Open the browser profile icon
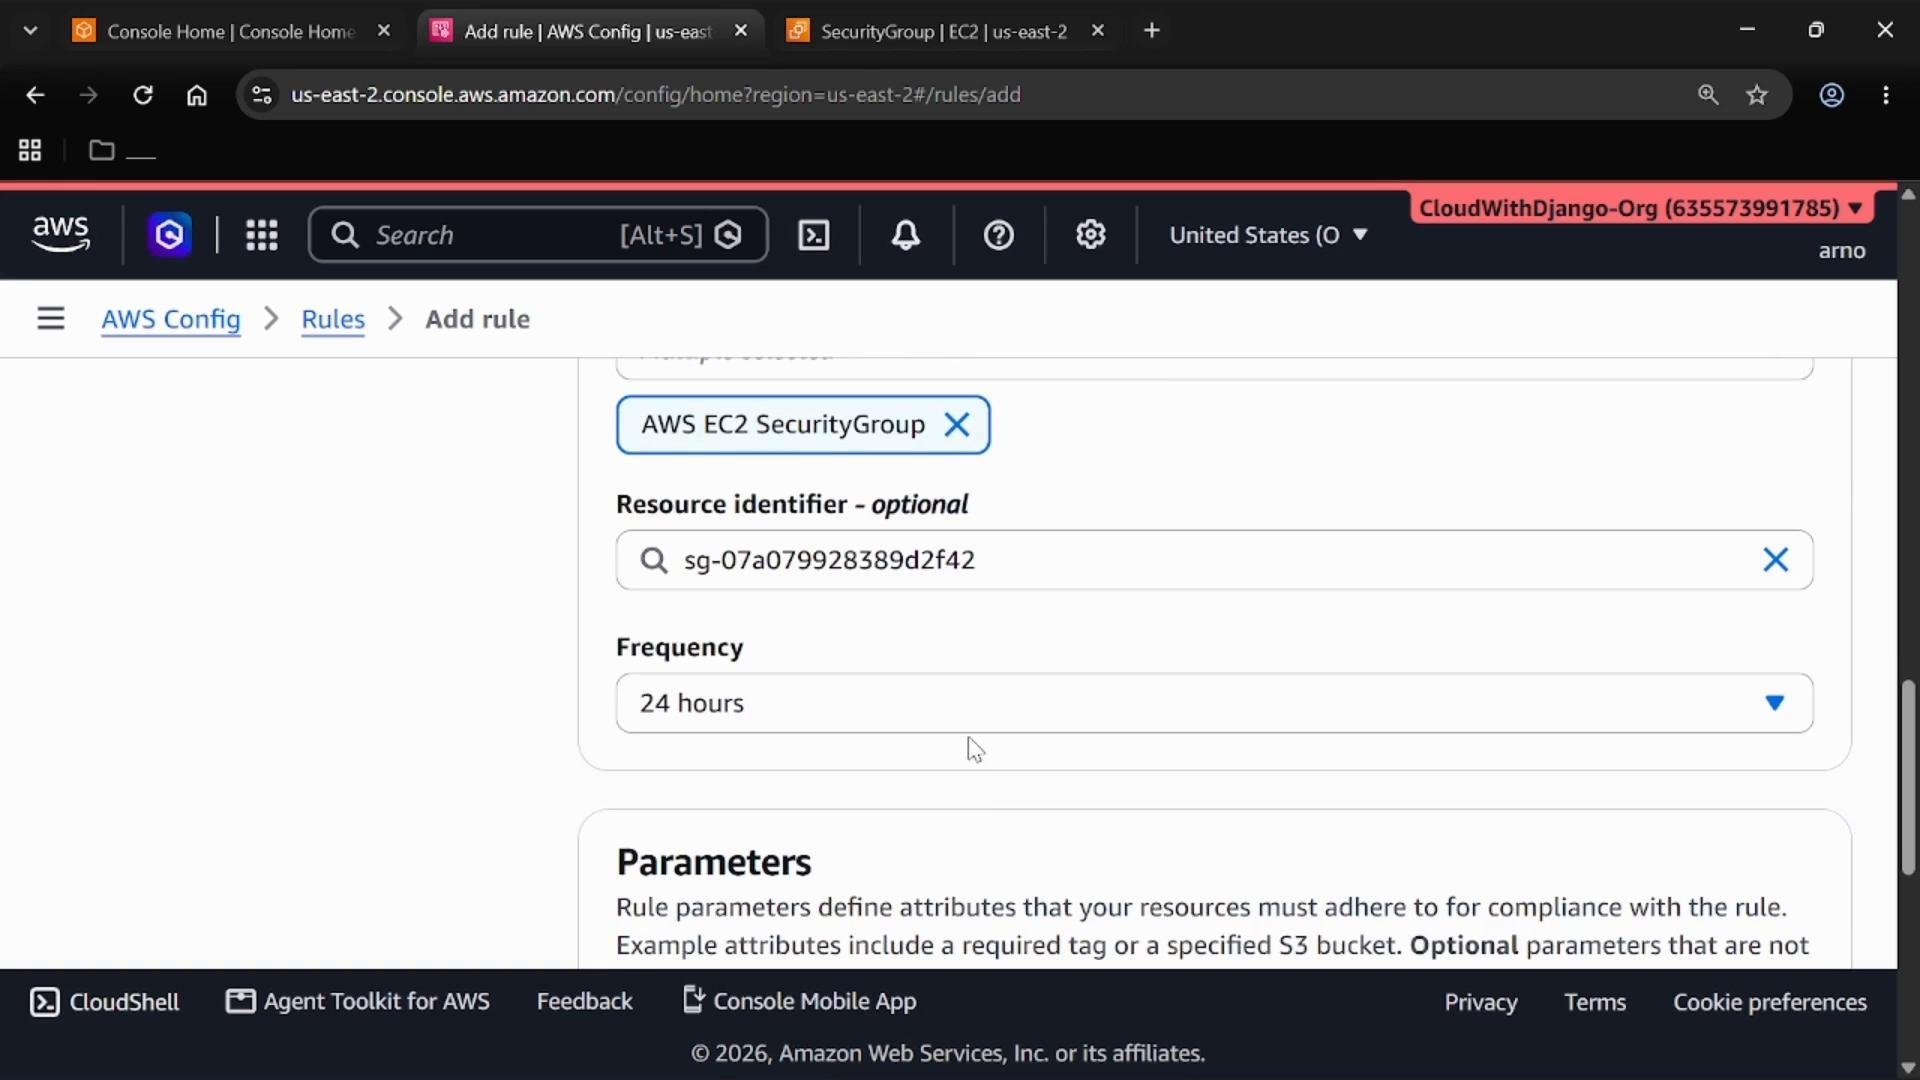The height and width of the screenshot is (1080, 1920). point(1831,95)
